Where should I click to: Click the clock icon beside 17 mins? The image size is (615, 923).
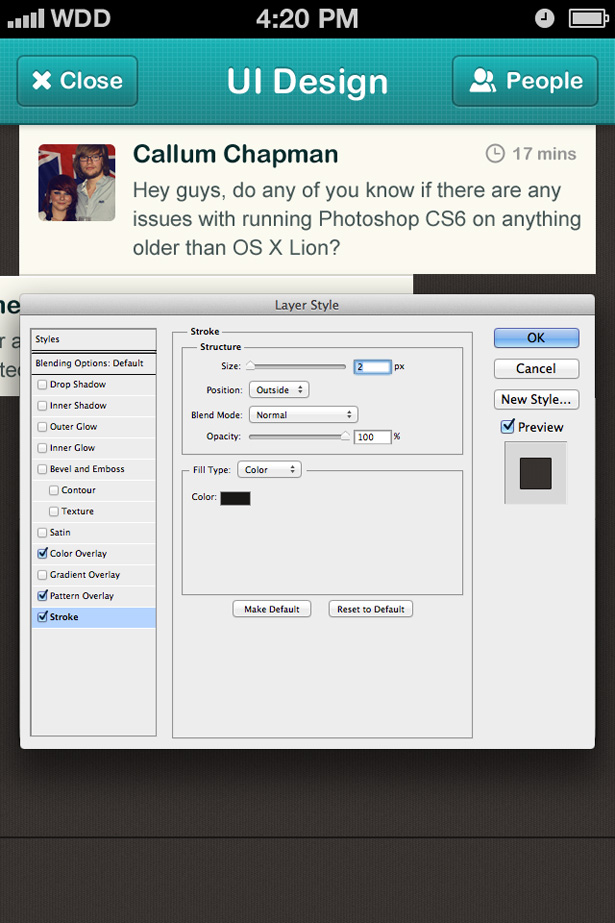click(495, 153)
